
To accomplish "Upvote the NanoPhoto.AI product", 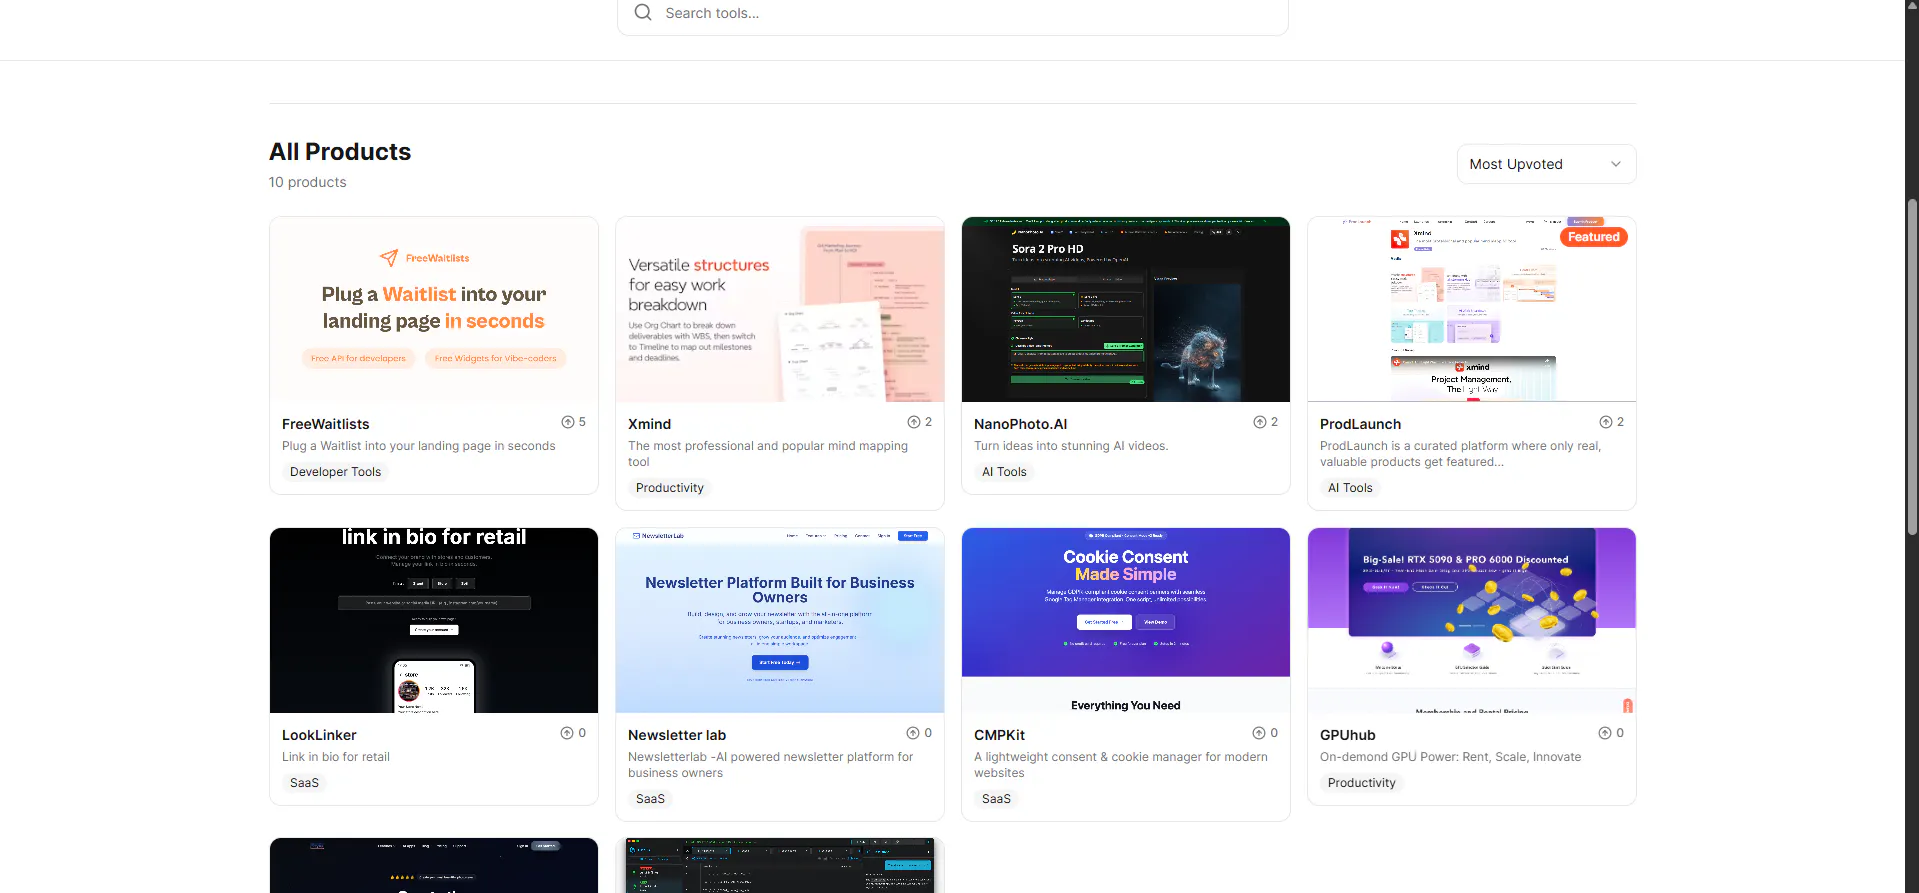I will (1266, 422).
